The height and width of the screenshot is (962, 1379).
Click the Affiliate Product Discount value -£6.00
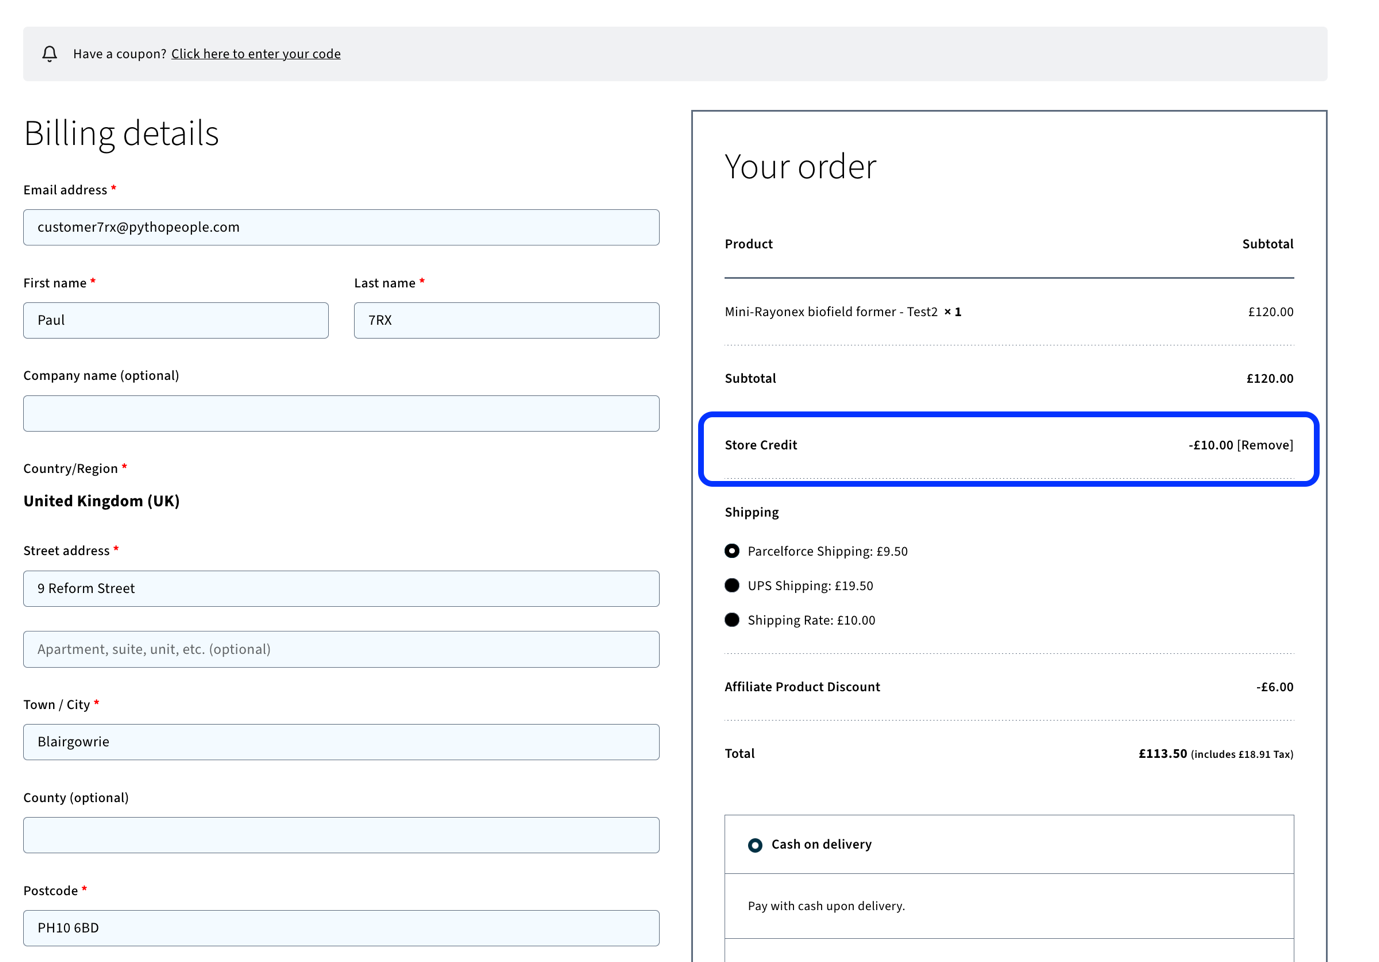coord(1275,687)
